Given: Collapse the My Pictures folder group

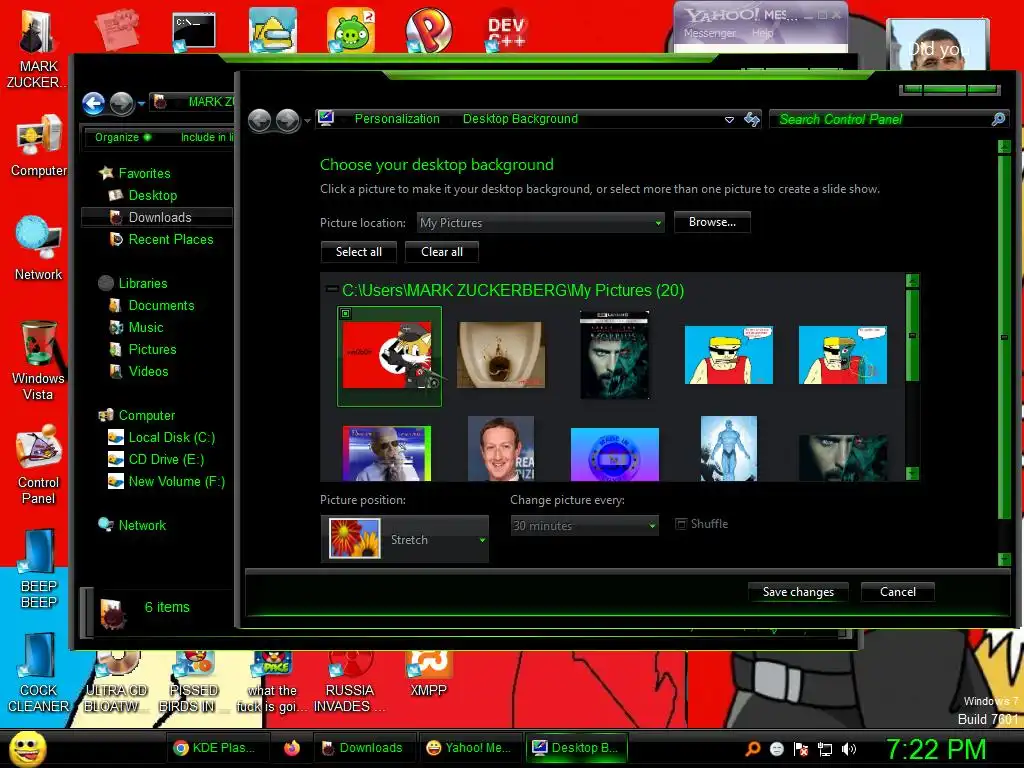Looking at the screenshot, I should tap(332, 289).
